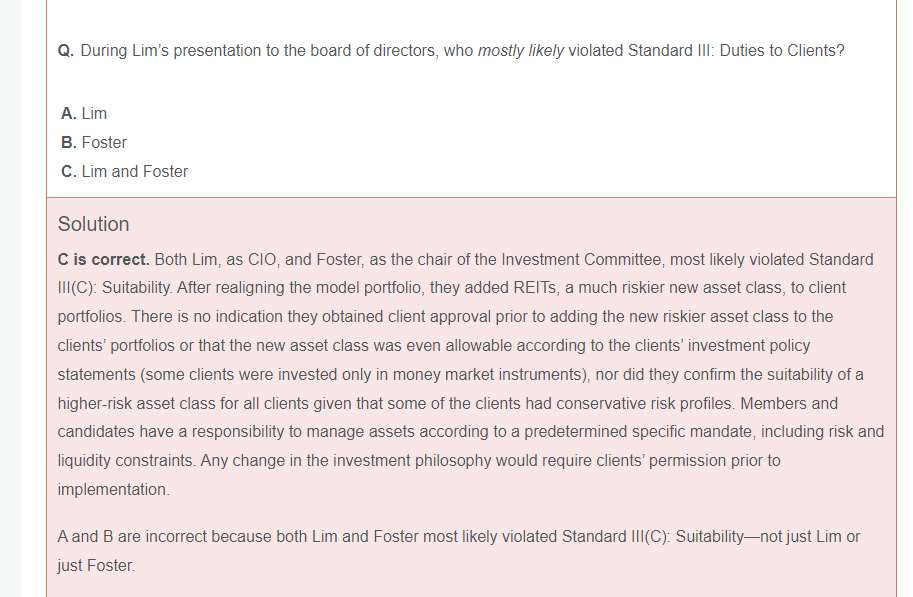
Task: Click the line starting 'portfolios. There is no indication'
Action: 445,316
